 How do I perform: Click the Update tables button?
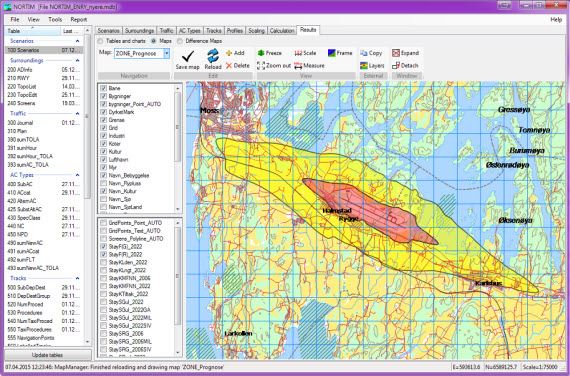point(48,355)
